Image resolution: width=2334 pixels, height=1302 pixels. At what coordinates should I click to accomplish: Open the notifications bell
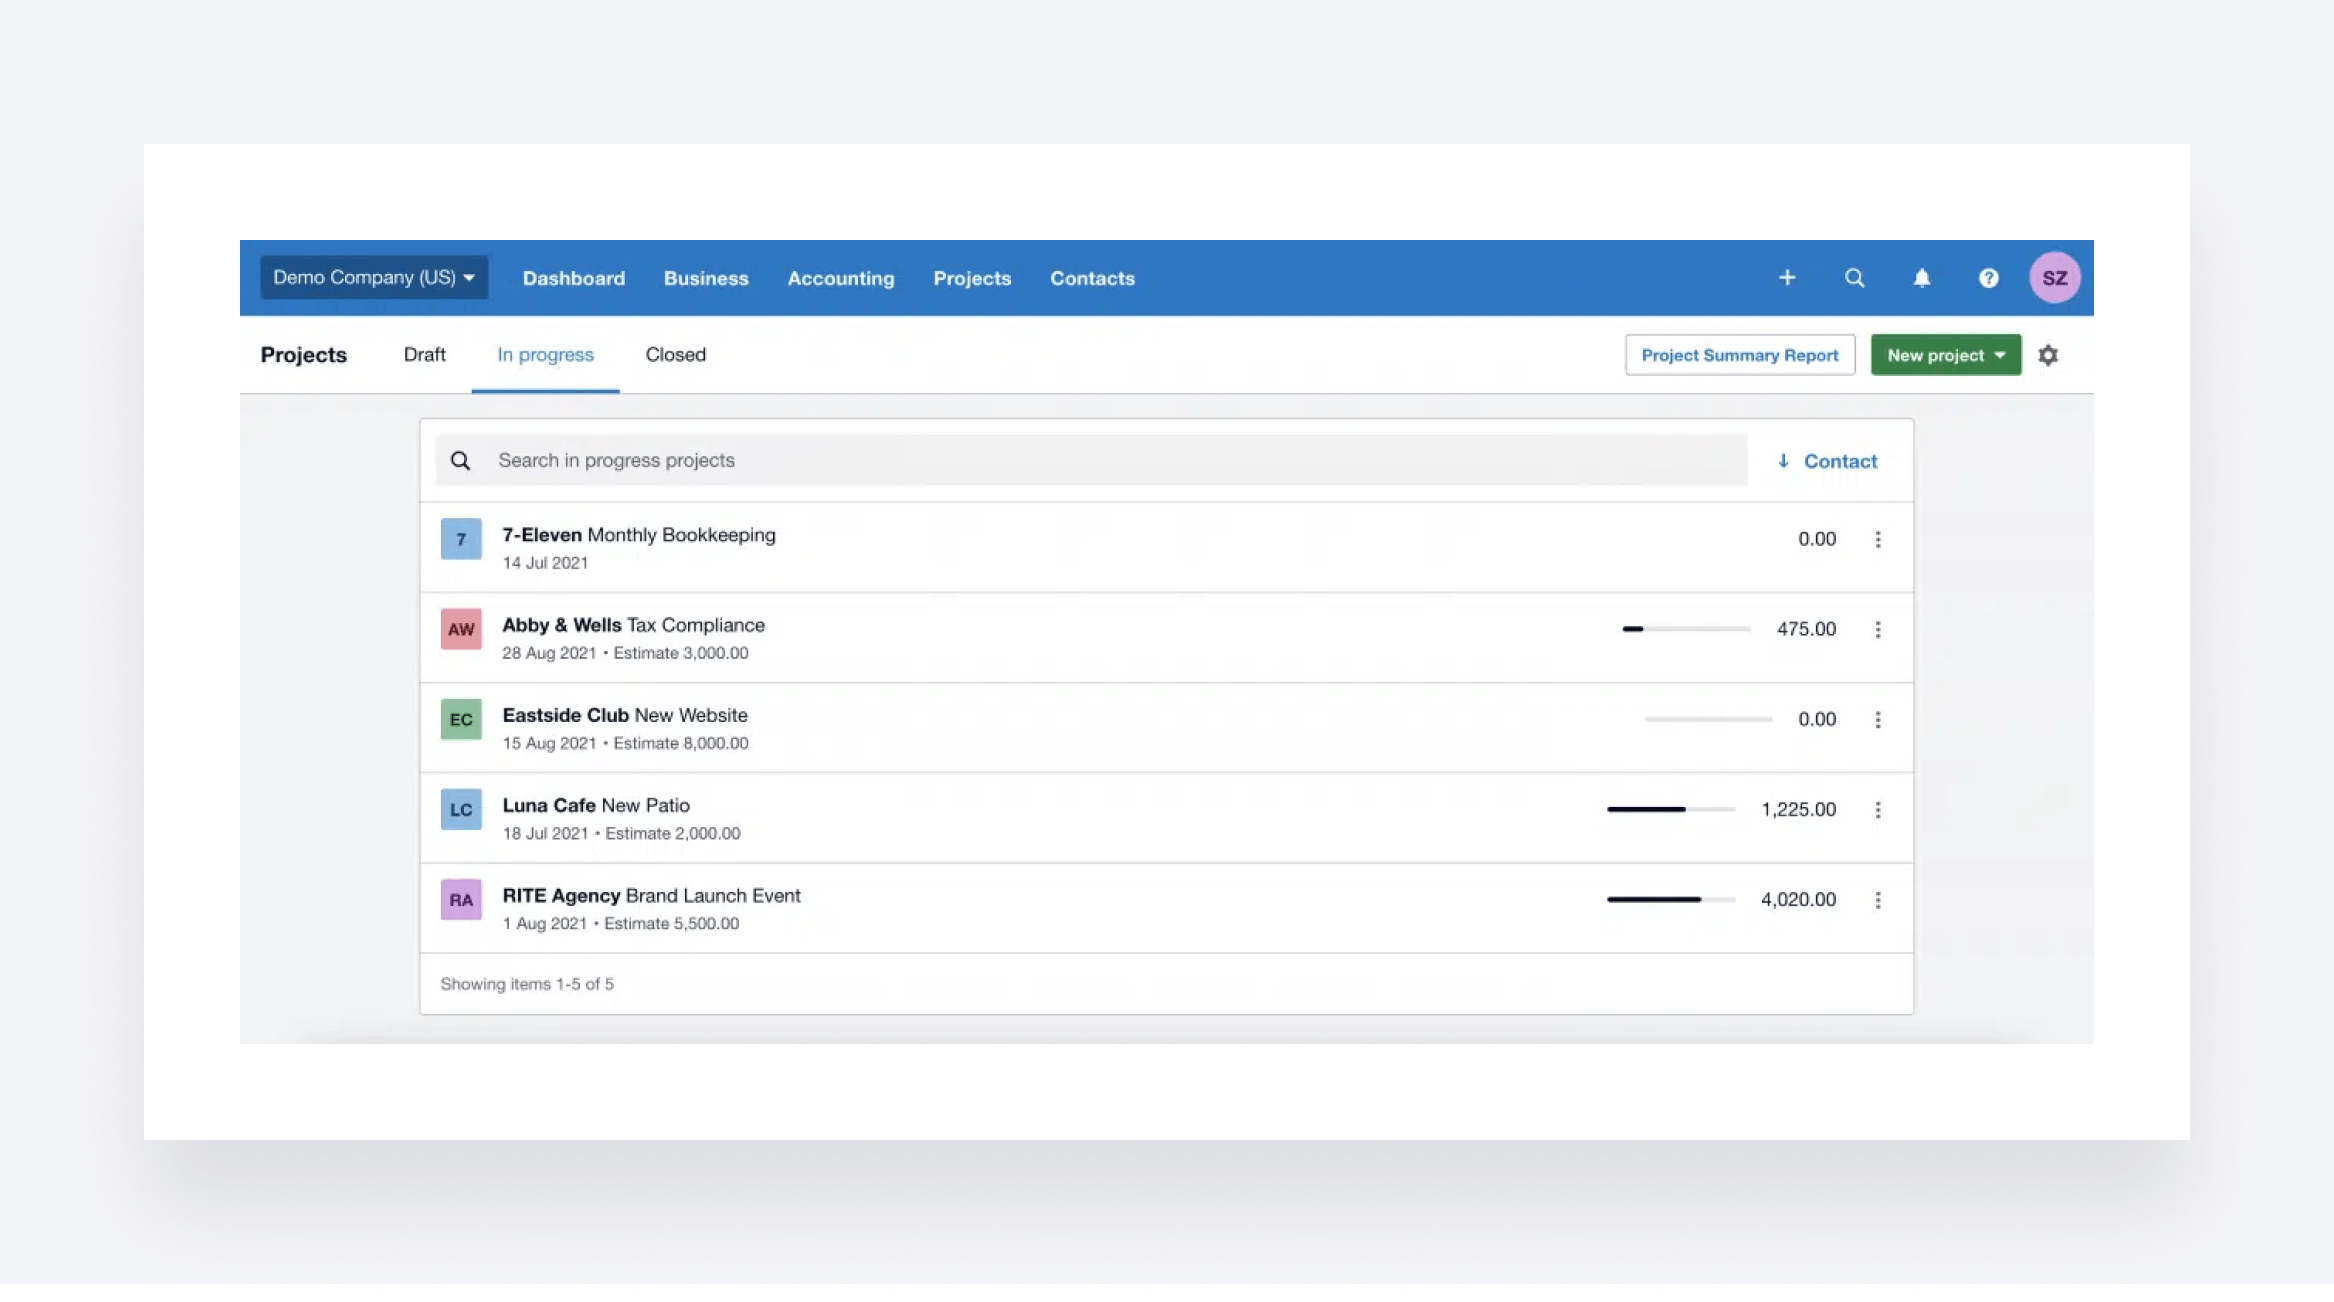1921,278
